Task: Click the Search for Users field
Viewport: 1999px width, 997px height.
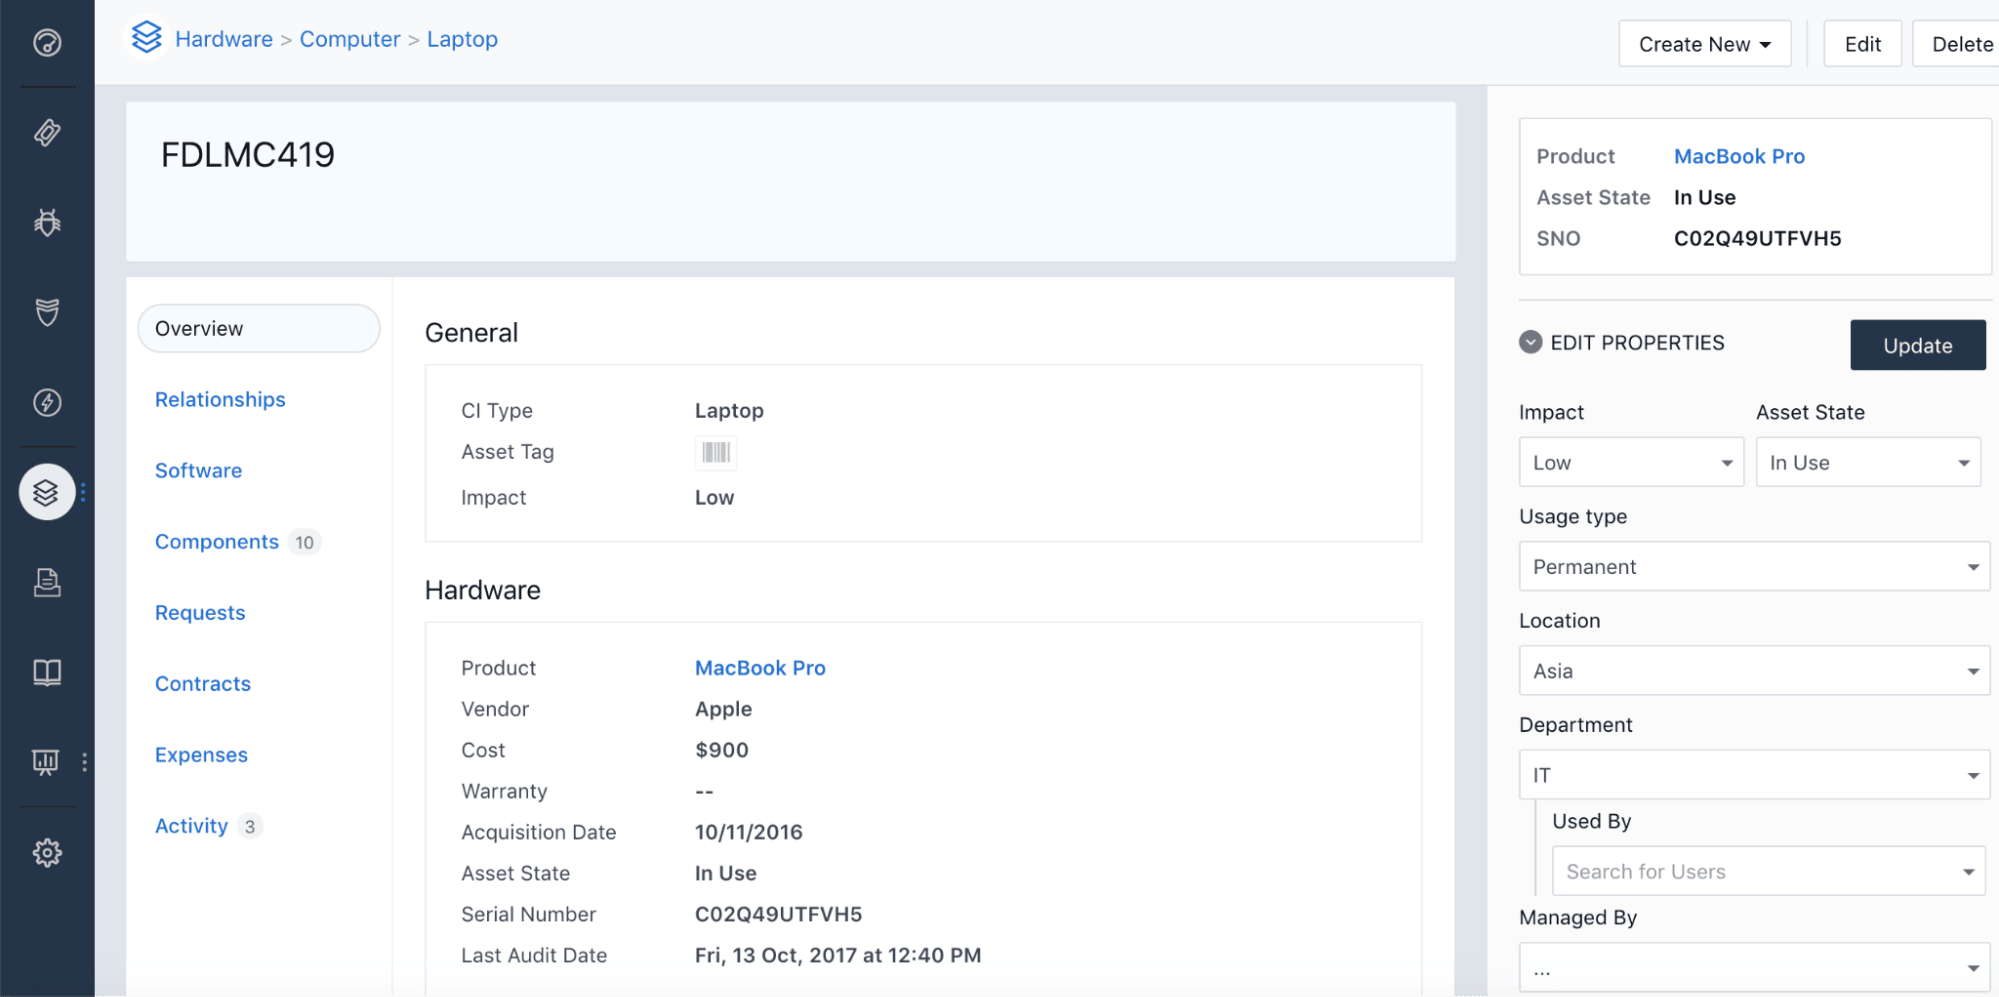Action: point(1766,871)
